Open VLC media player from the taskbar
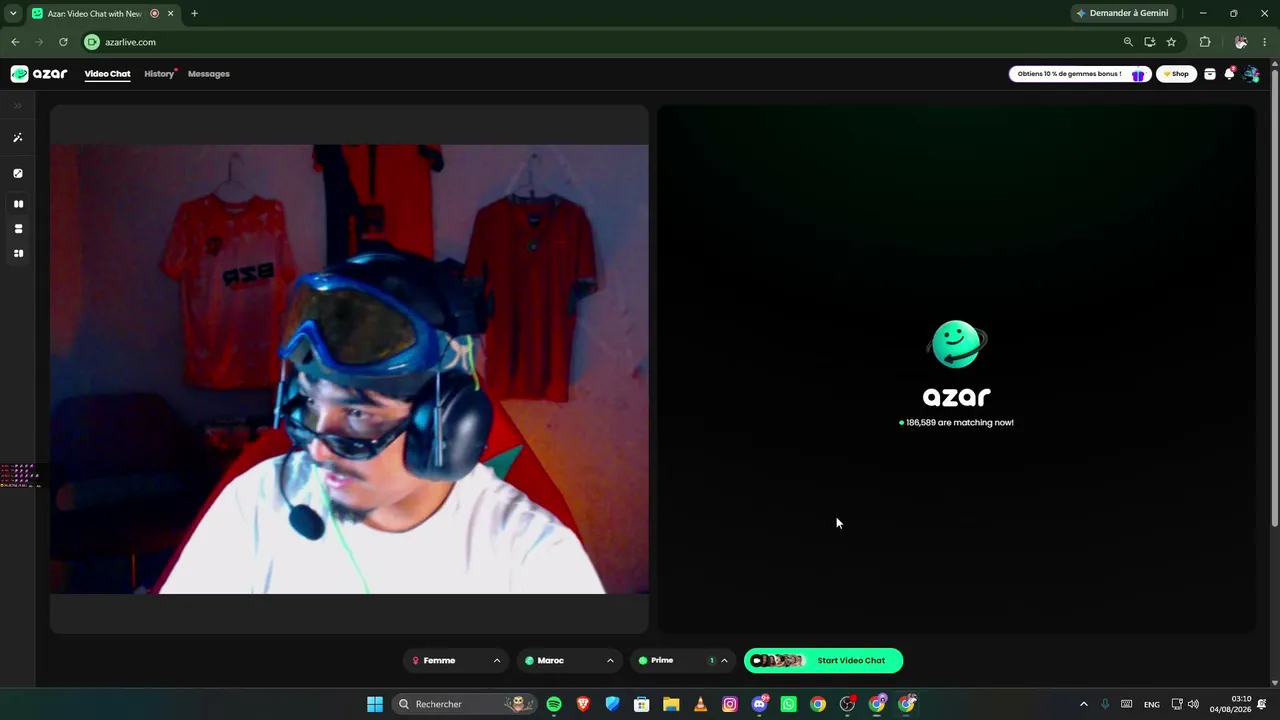 tap(700, 704)
